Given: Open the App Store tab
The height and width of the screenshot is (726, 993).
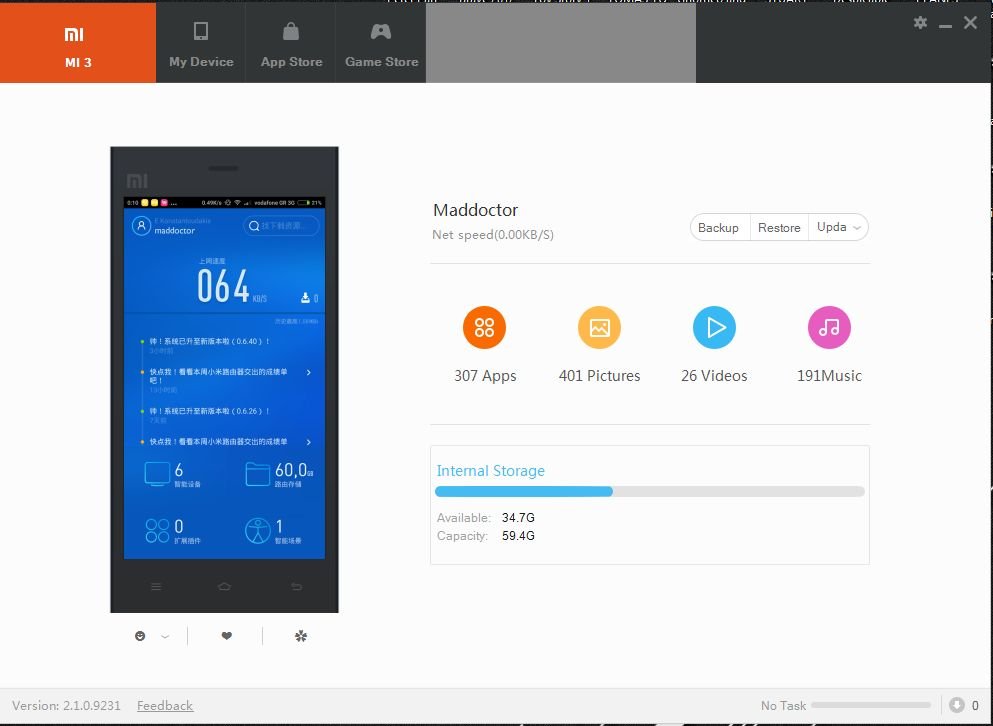Looking at the screenshot, I should coord(291,42).
